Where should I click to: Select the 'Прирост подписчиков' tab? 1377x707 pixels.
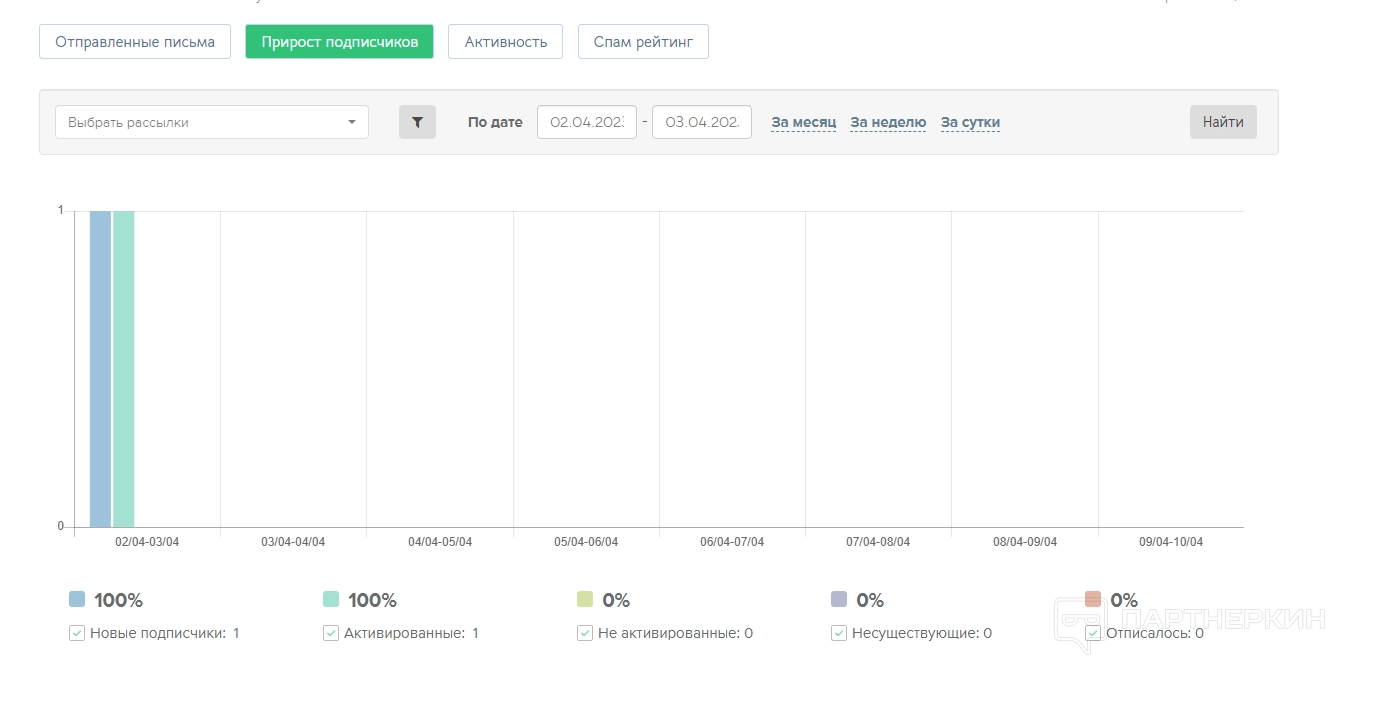coord(339,42)
